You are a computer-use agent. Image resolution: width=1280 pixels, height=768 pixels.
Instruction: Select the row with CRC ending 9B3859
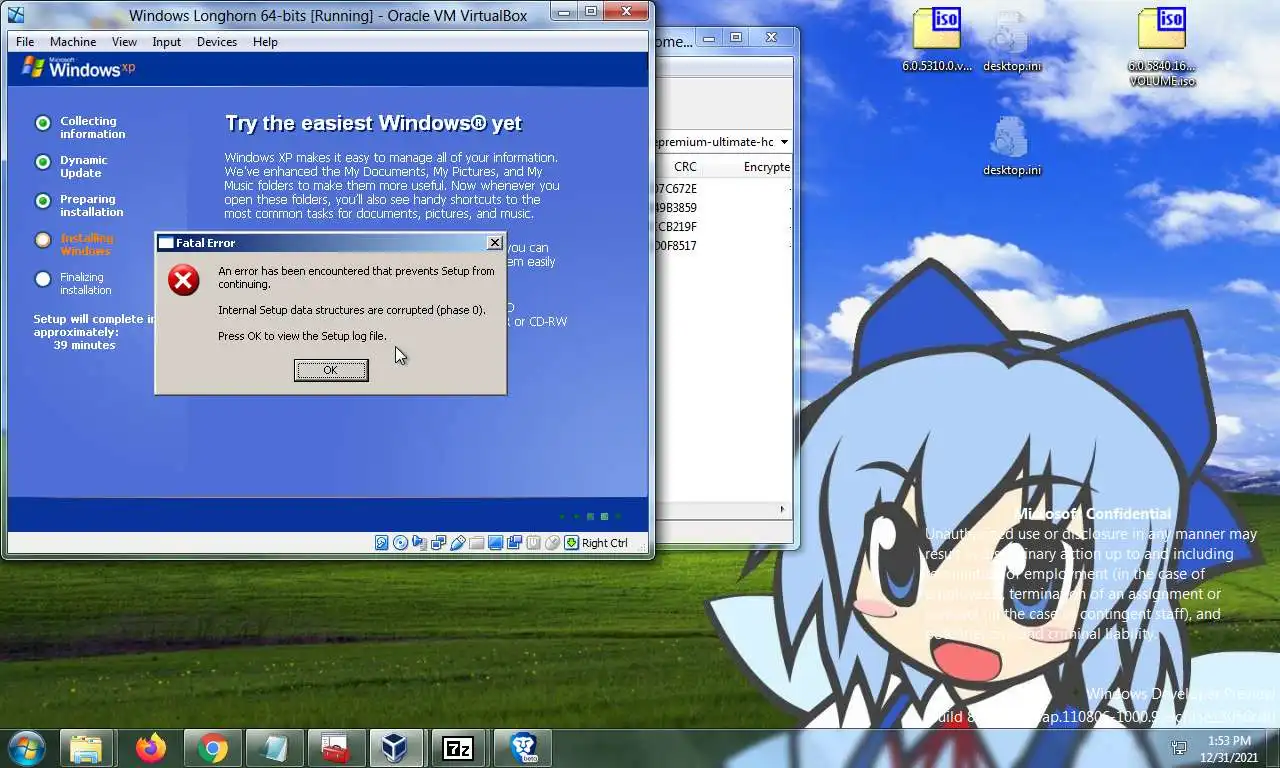pyautogui.click(x=723, y=208)
